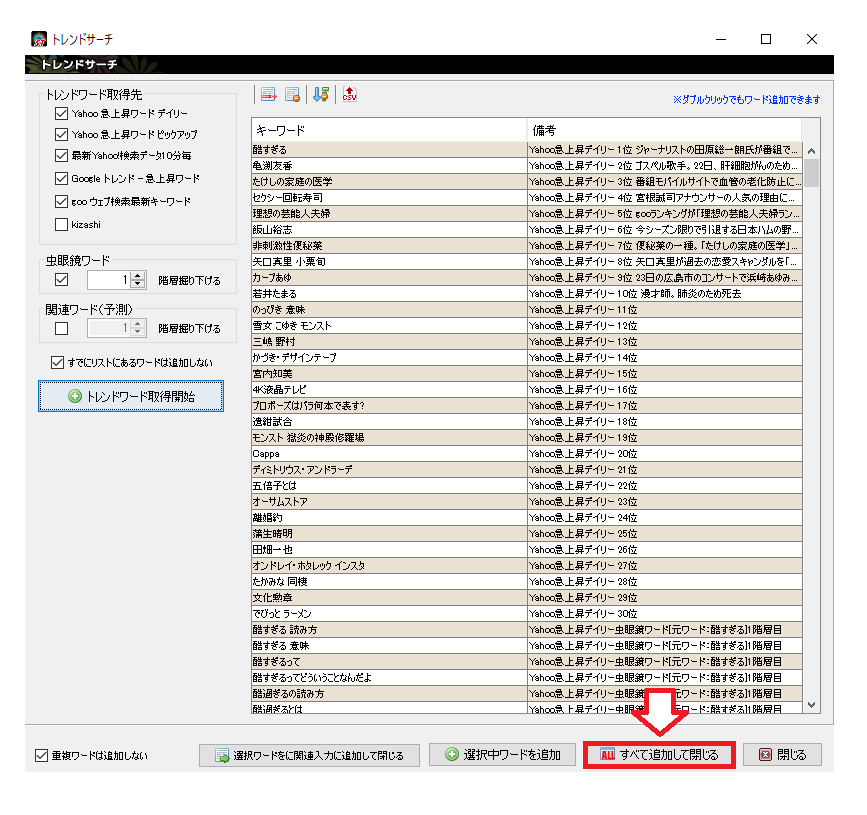867x815 pixels.
Task: Click the move selected row toolbar icon
Action: pyautogui.click(x=269, y=95)
